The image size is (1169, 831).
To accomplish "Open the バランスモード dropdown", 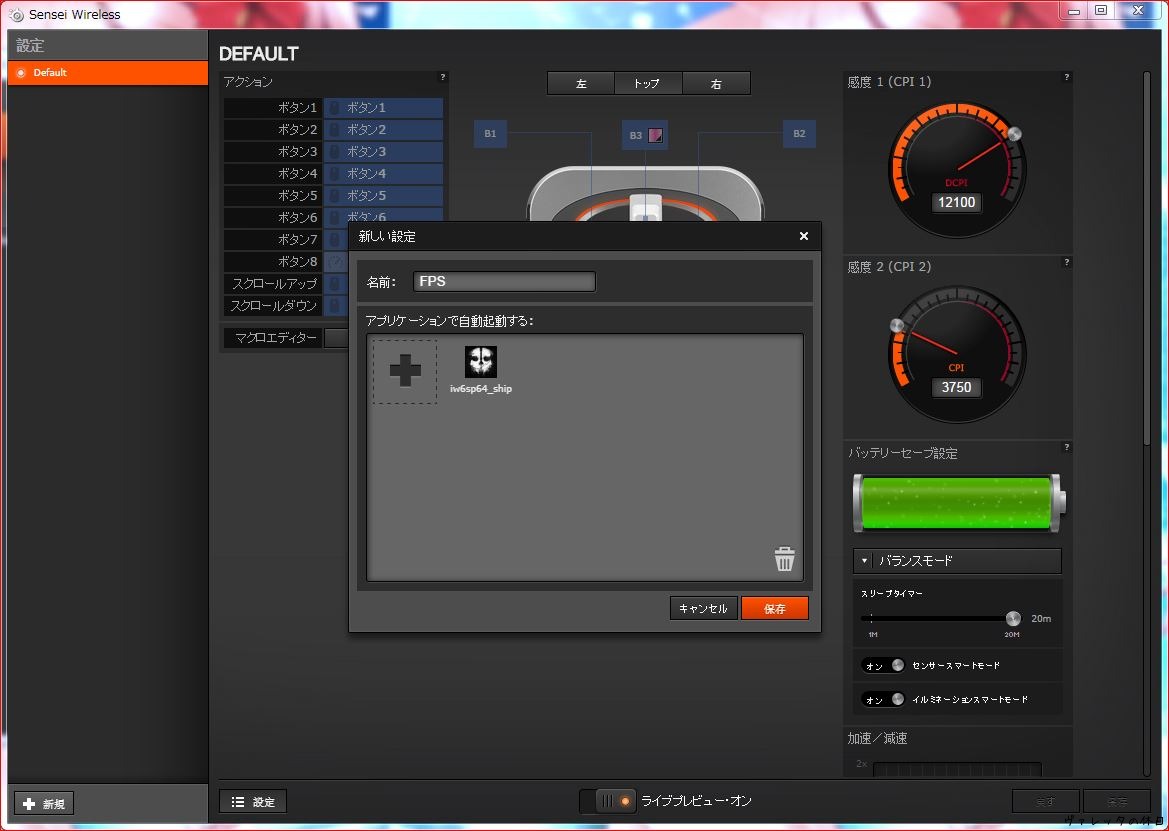I will click(x=957, y=561).
